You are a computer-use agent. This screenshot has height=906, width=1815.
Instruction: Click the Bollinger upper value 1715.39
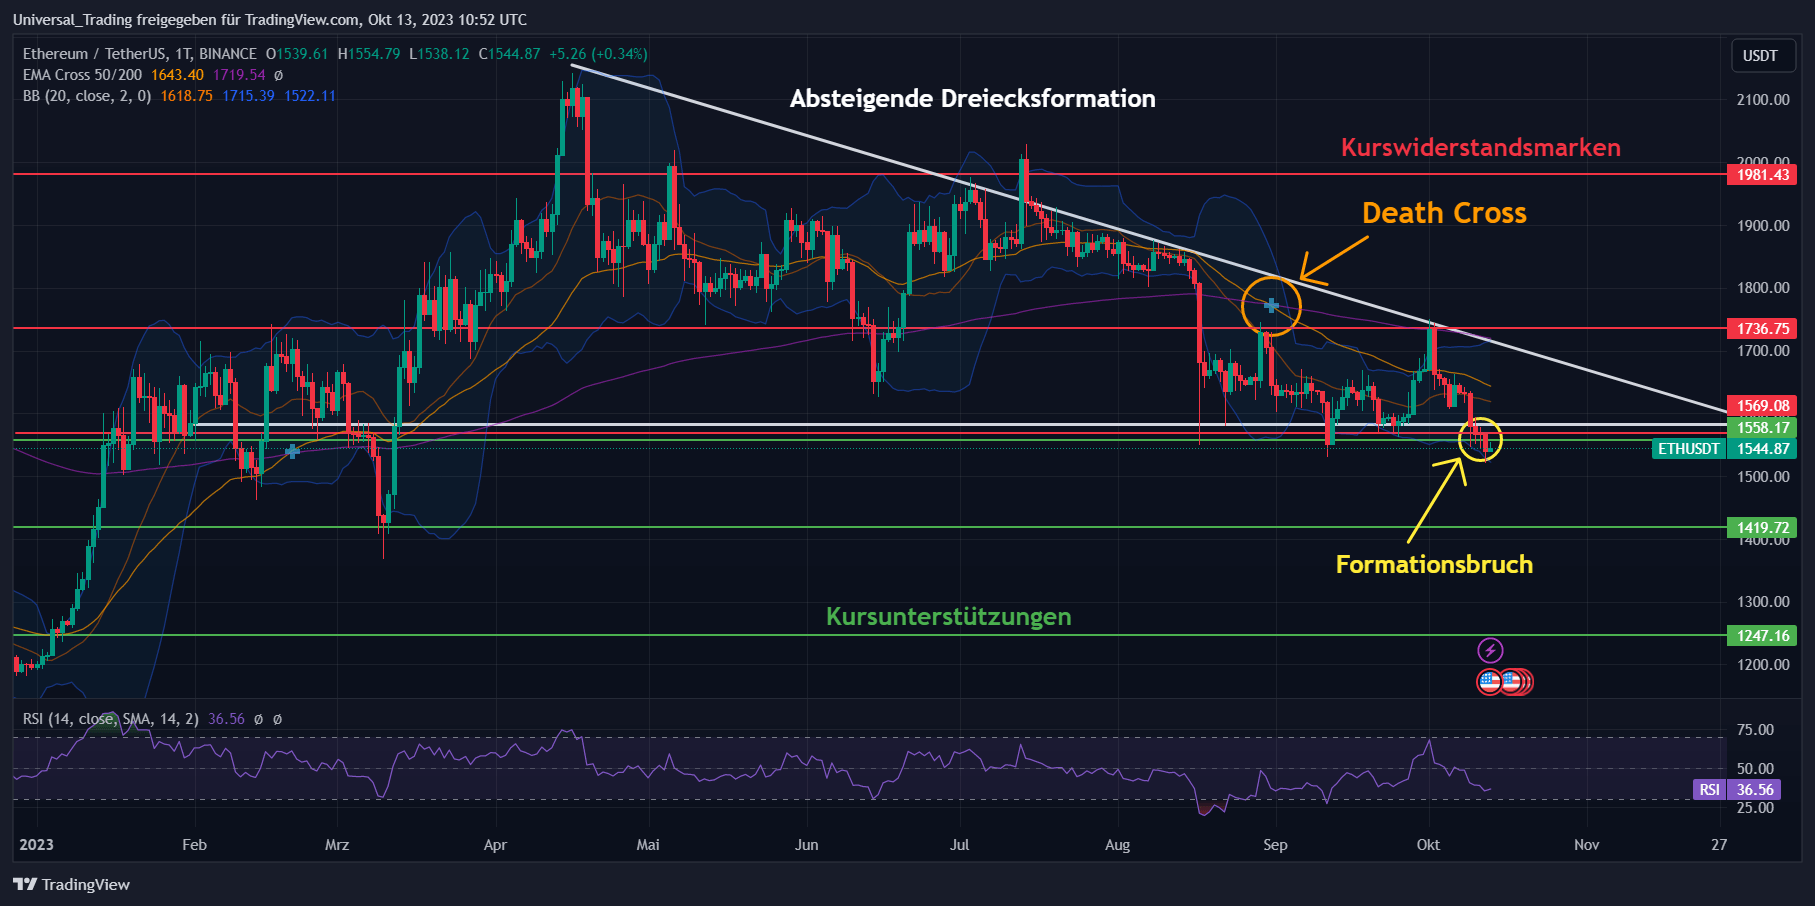pos(248,96)
